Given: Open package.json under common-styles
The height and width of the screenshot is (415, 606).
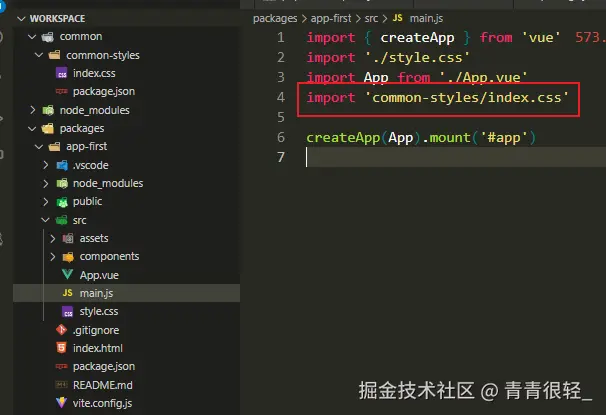Looking at the screenshot, I should tap(104, 92).
